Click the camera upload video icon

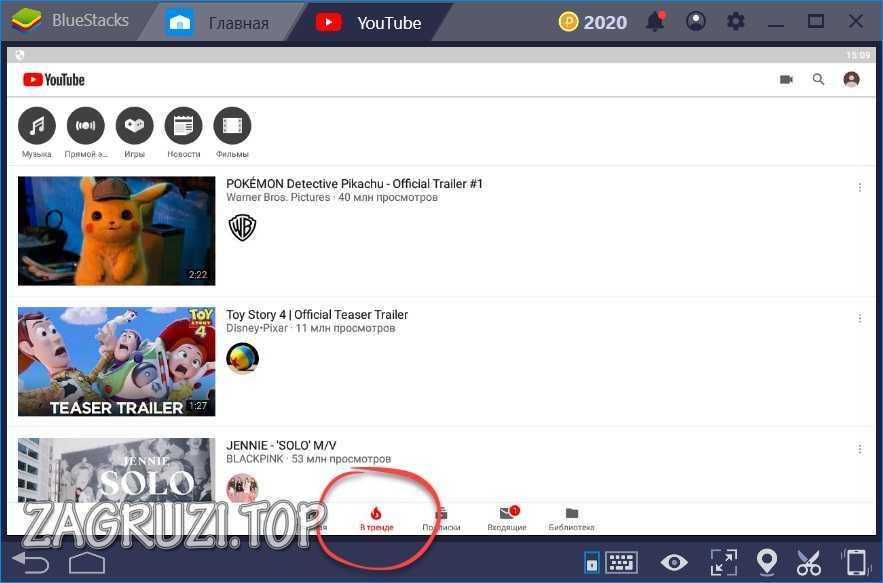786,79
